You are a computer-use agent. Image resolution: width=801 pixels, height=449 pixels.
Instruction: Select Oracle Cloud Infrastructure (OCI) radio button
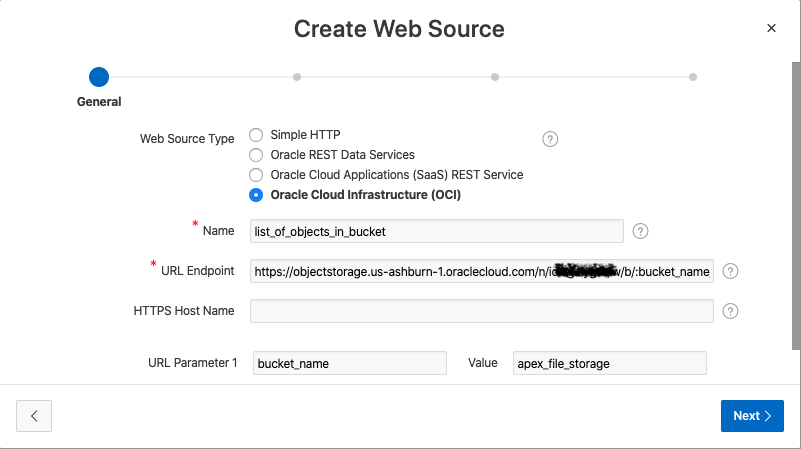click(x=257, y=195)
